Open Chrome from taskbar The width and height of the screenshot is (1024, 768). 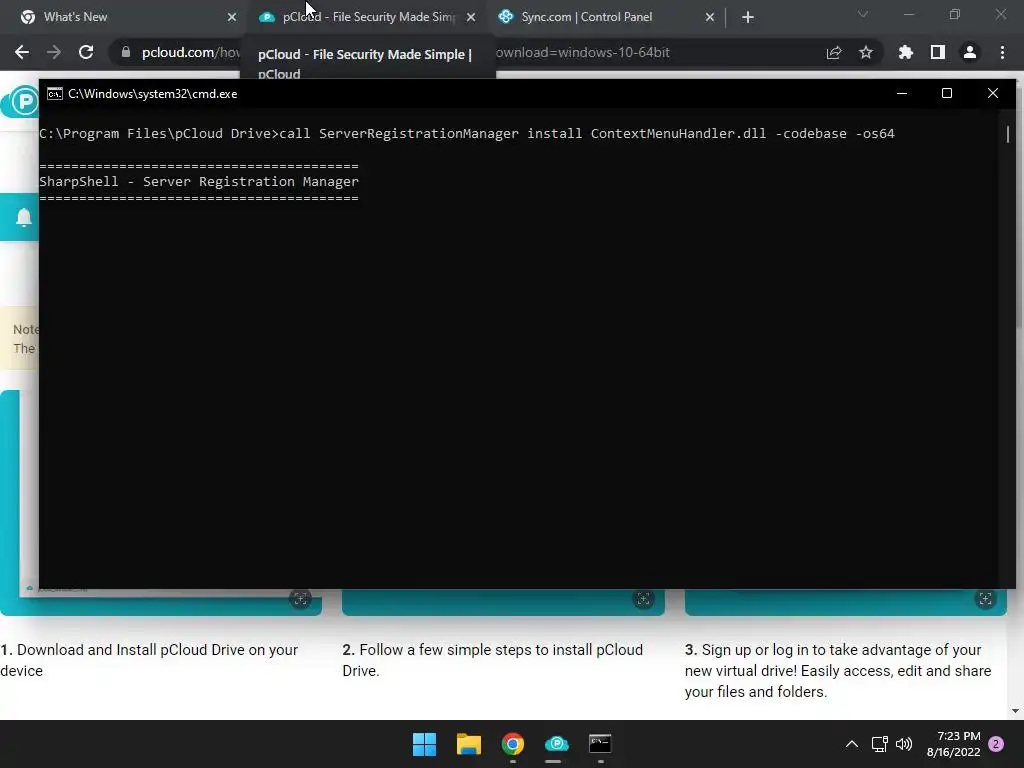pyautogui.click(x=513, y=744)
